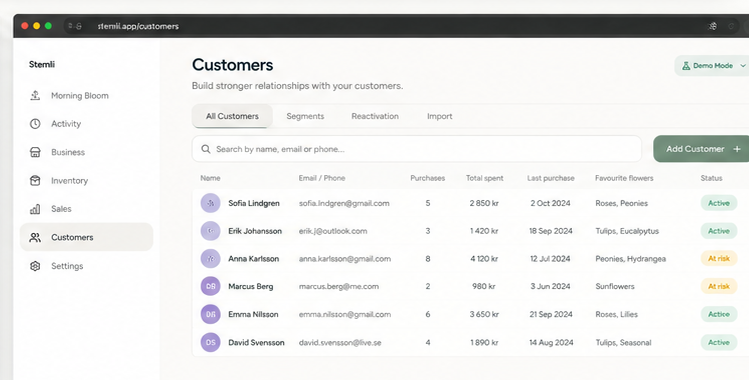Click the Business storefront icon
This screenshot has width=749, height=380.
[x=35, y=152]
